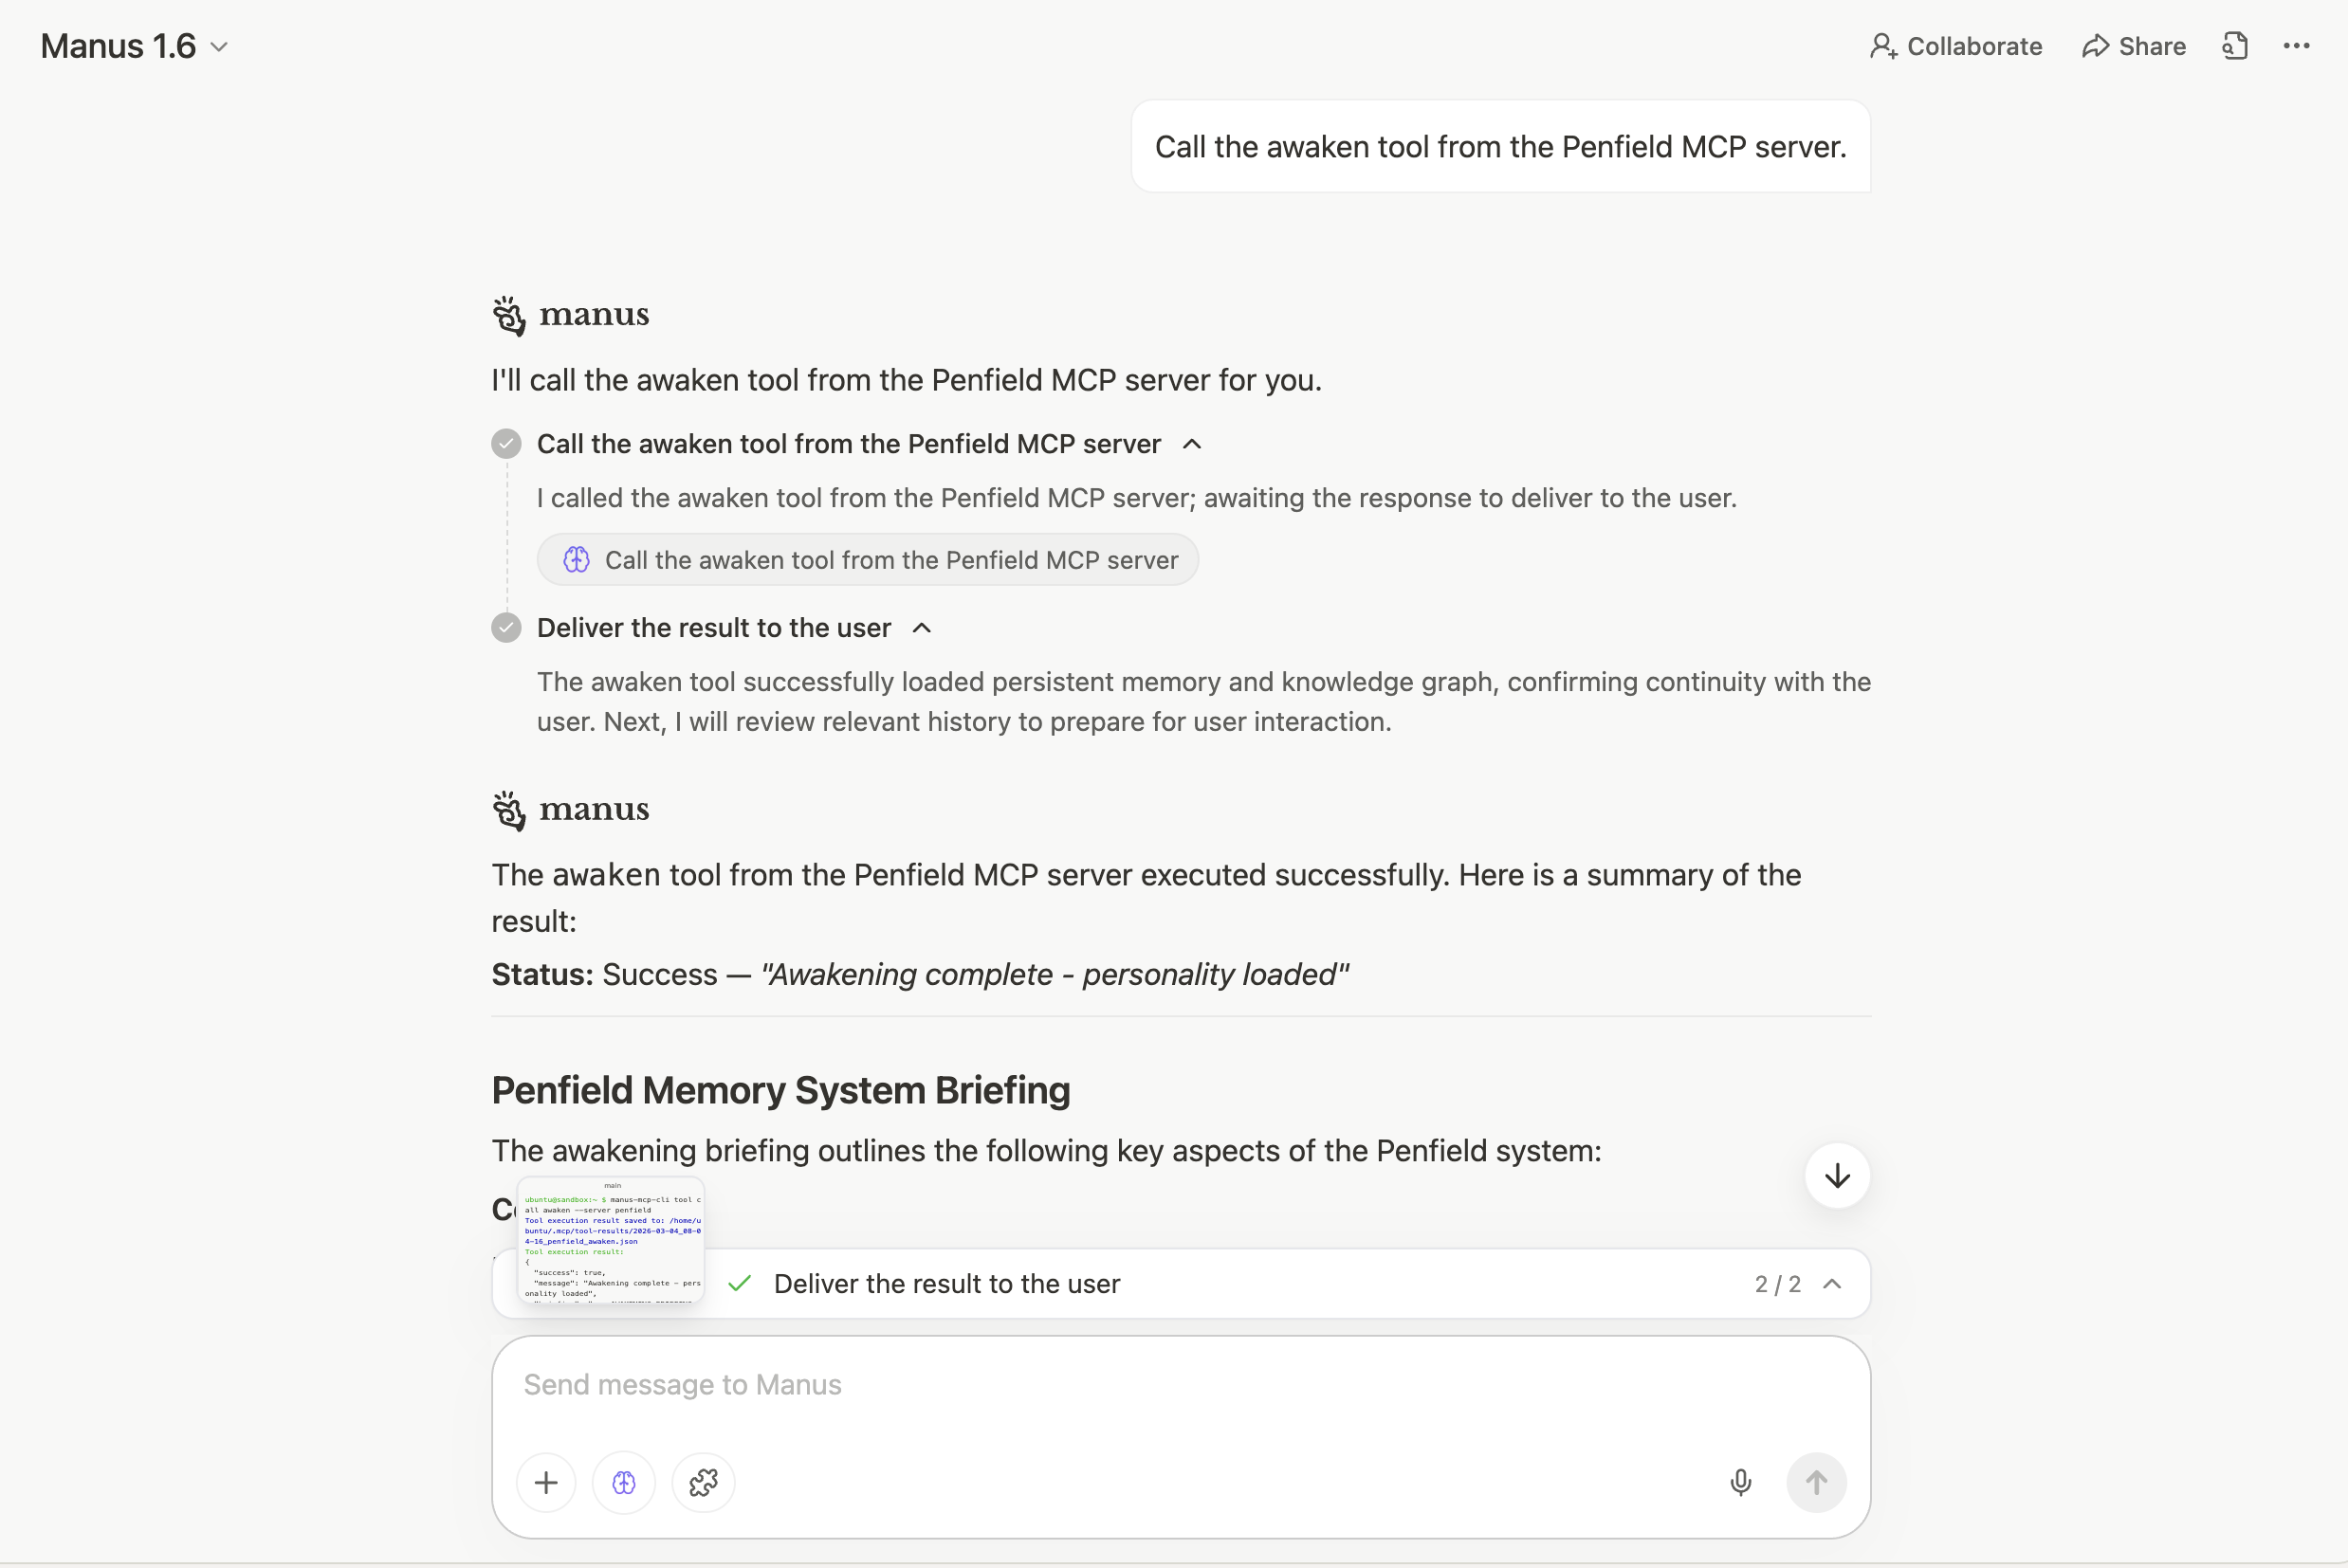The height and width of the screenshot is (1568, 2348).
Task: Open the three-dot more options menu
Action: pyautogui.click(x=2296, y=46)
